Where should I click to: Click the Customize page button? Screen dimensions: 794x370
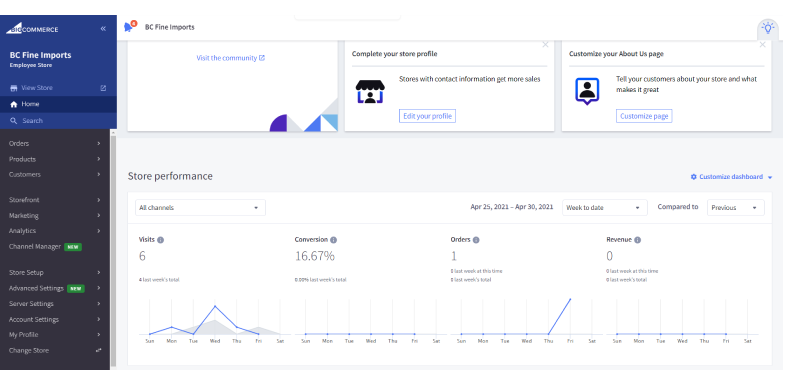pos(644,116)
